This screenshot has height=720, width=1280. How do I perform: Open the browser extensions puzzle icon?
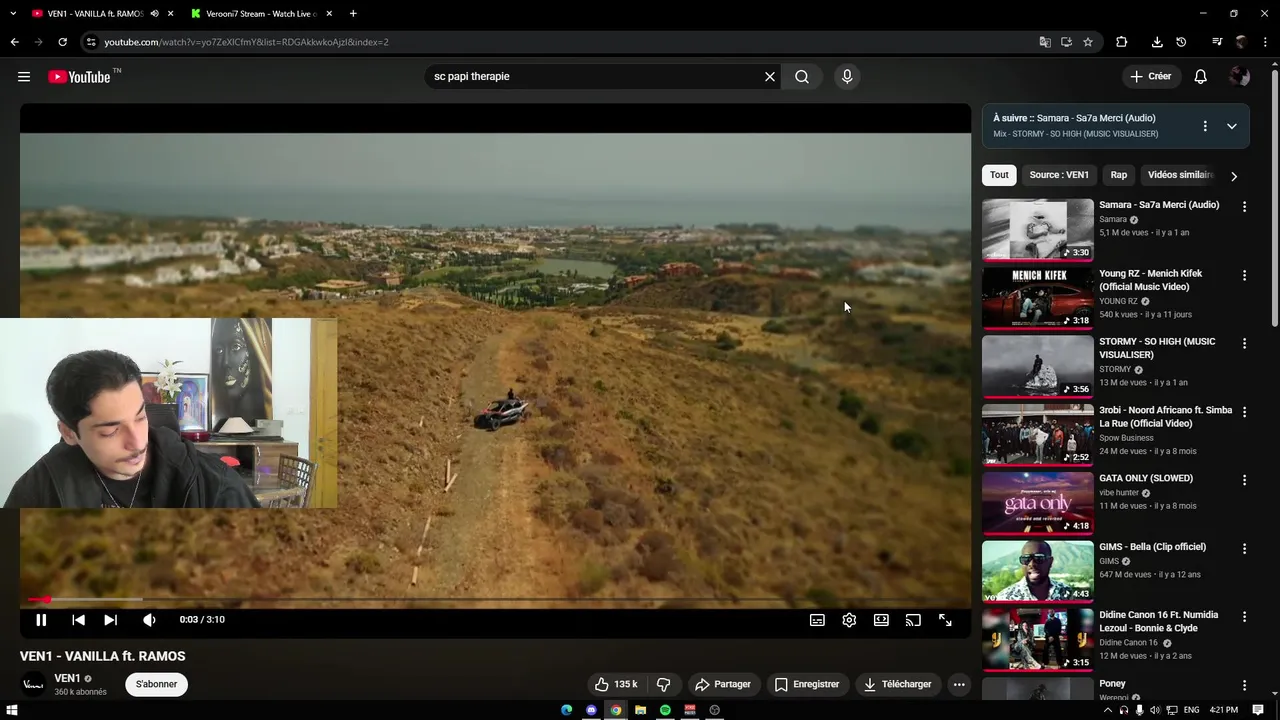pyautogui.click(x=1122, y=42)
